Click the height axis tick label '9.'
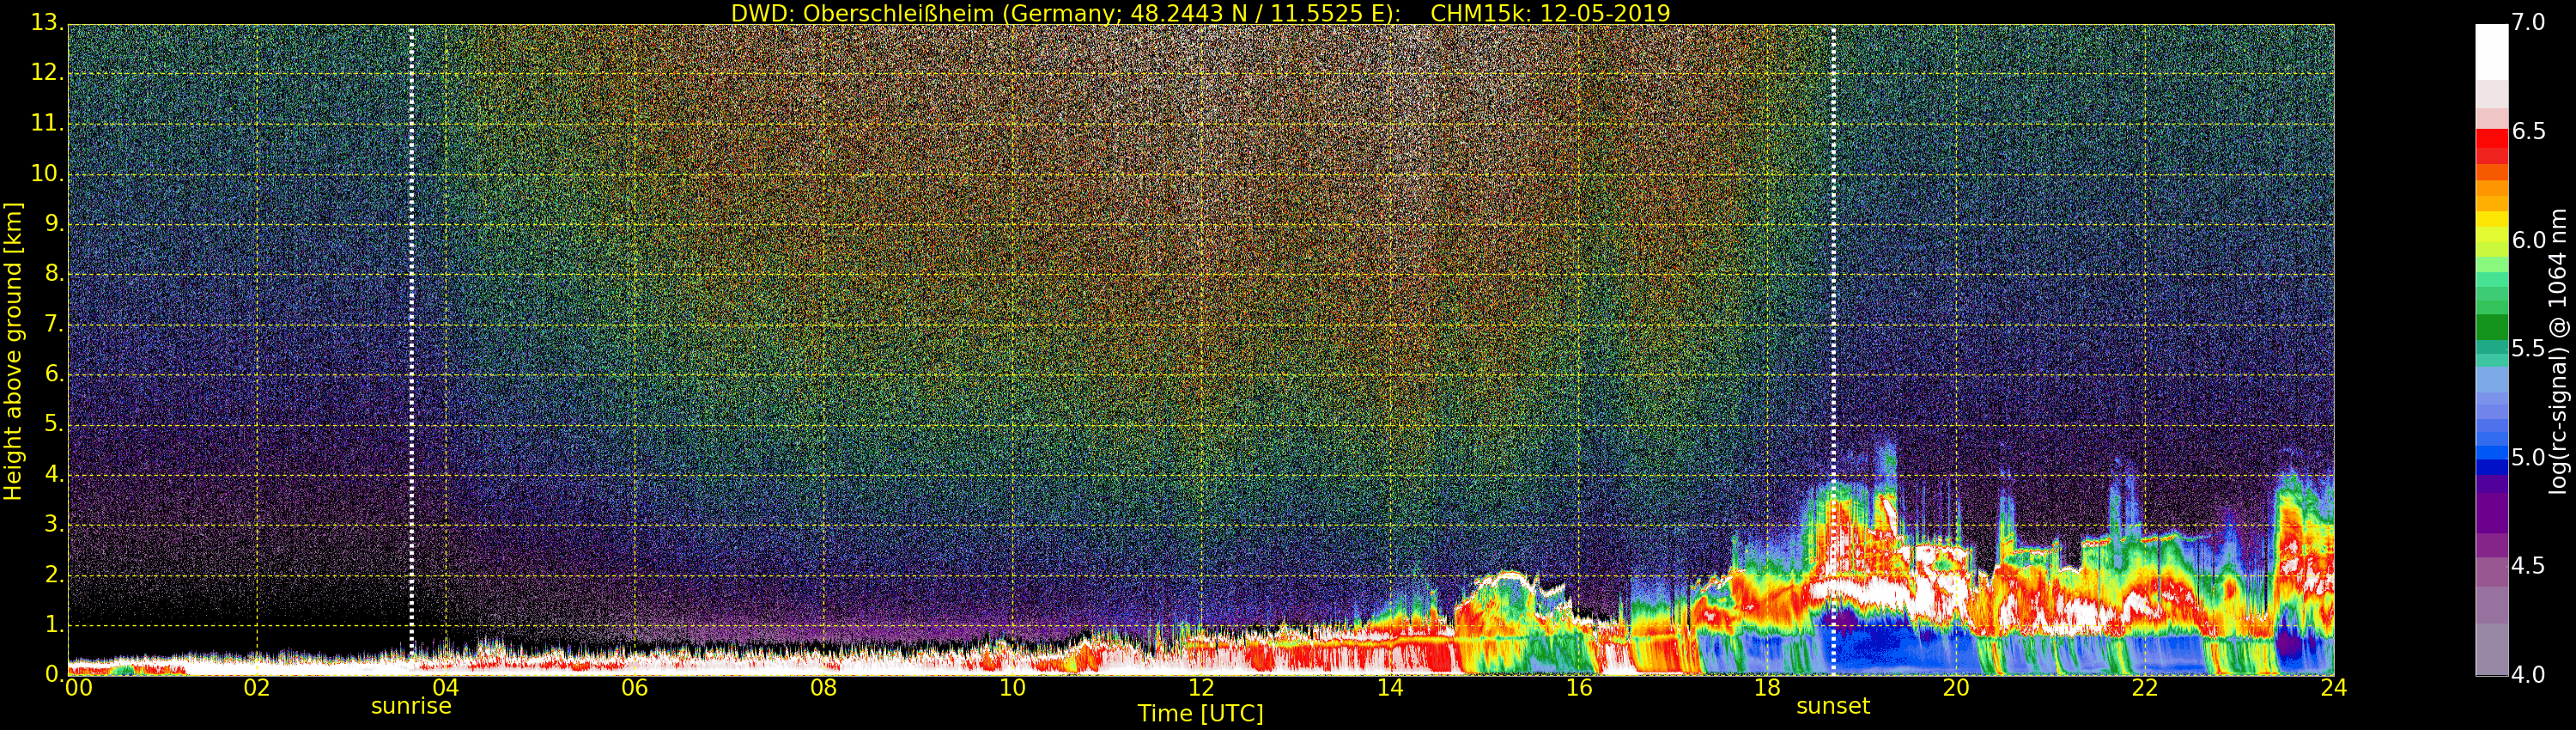The image size is (2576, 730). (x=54, y=224)
